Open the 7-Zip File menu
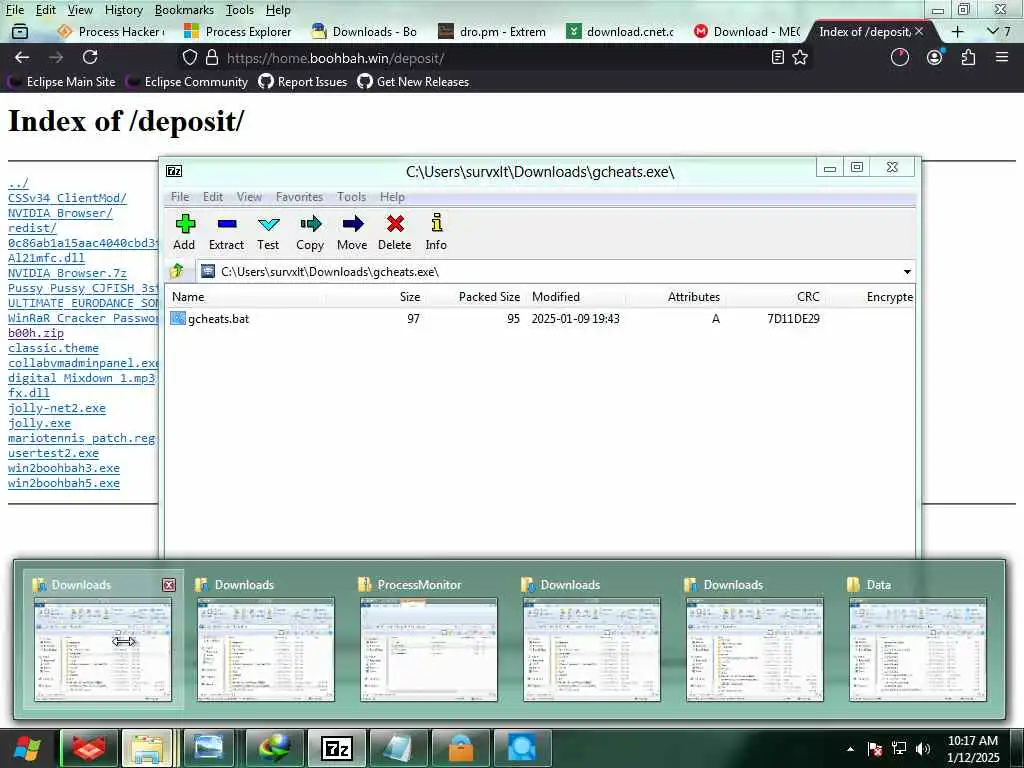Viewport: 1024px width, 768px height. click(x=180, y=197)
